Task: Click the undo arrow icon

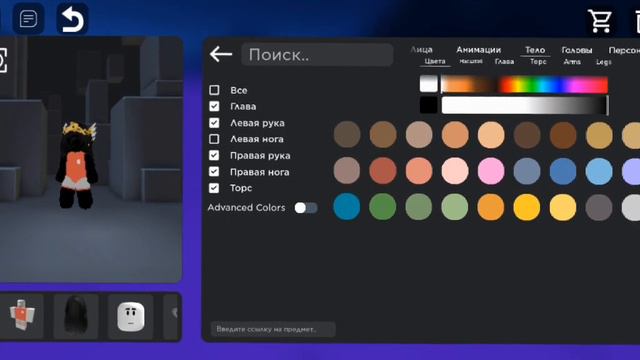Action: (x=72, y=19)
